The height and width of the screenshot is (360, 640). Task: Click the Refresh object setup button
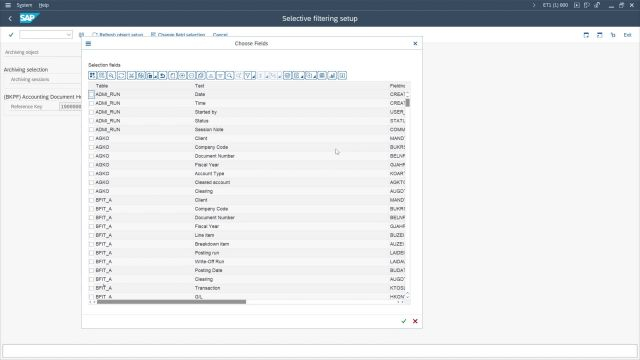[x=118, y=35]
